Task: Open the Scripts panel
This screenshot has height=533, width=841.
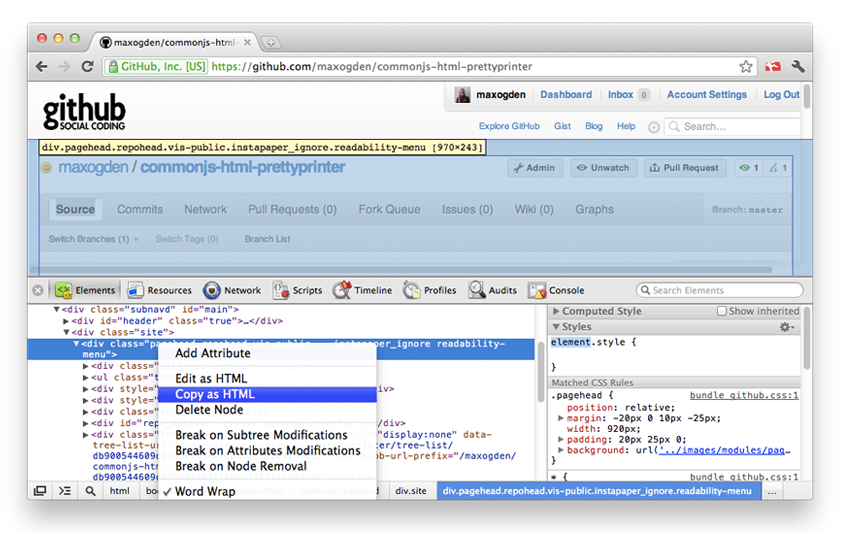Action: point(298,290)
